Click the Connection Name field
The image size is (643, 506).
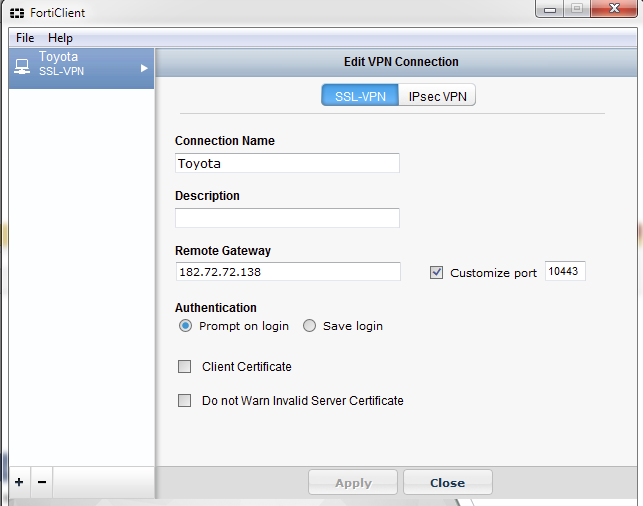tap(287, 163)
